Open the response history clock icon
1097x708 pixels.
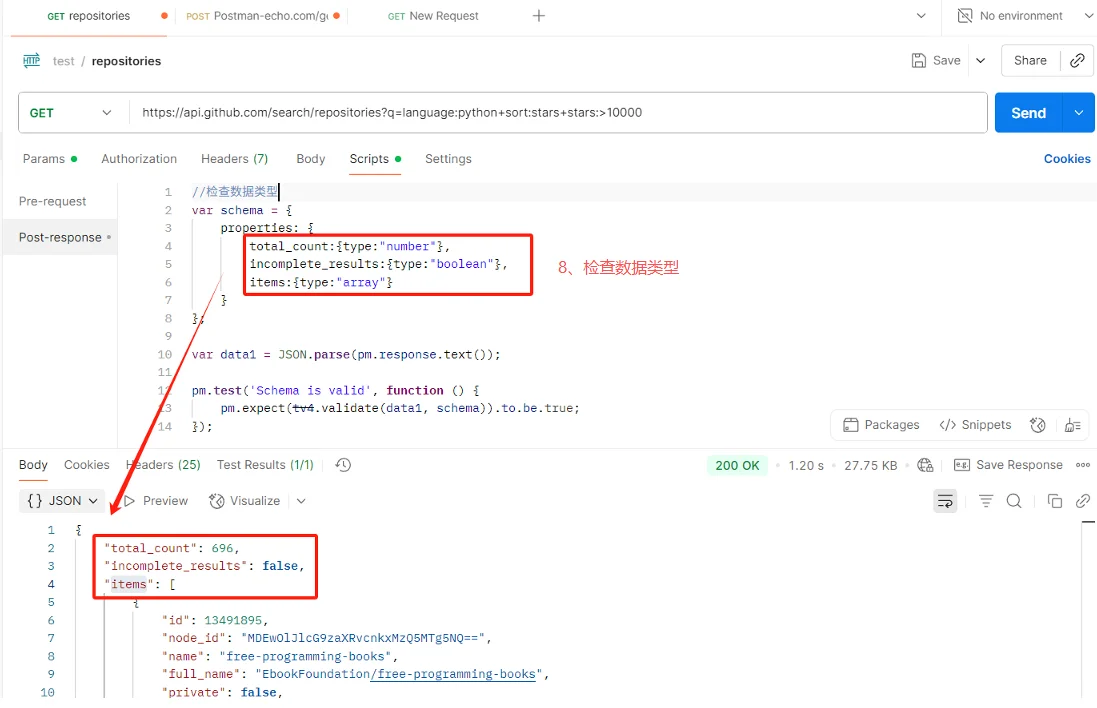click(343, 465)
